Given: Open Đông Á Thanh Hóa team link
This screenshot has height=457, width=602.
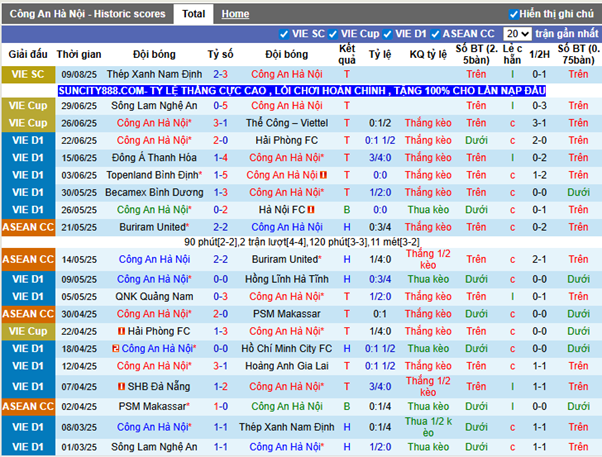Looking at the screenshot, I should point(154,158).
